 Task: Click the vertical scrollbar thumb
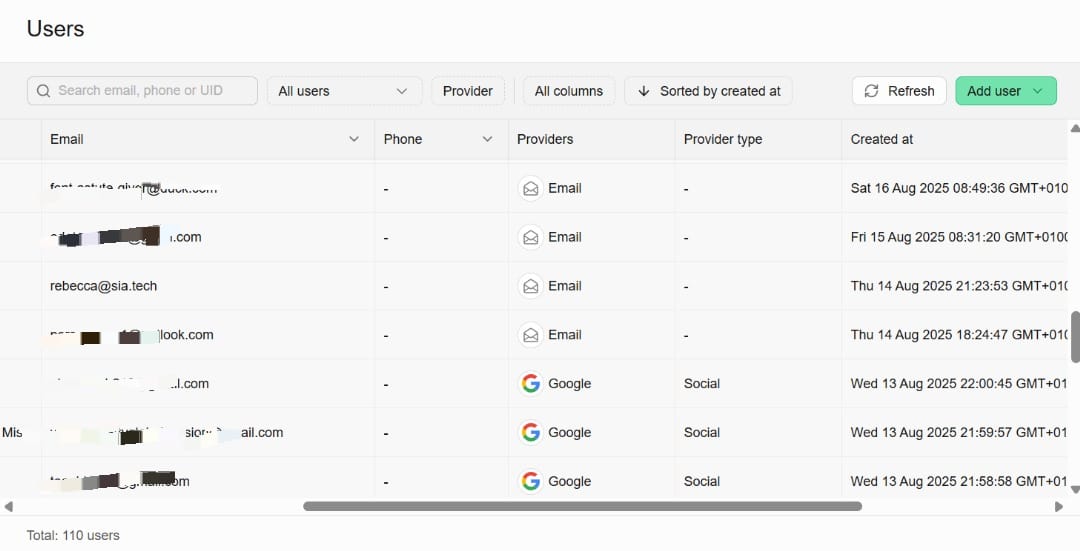[1075, 337]
